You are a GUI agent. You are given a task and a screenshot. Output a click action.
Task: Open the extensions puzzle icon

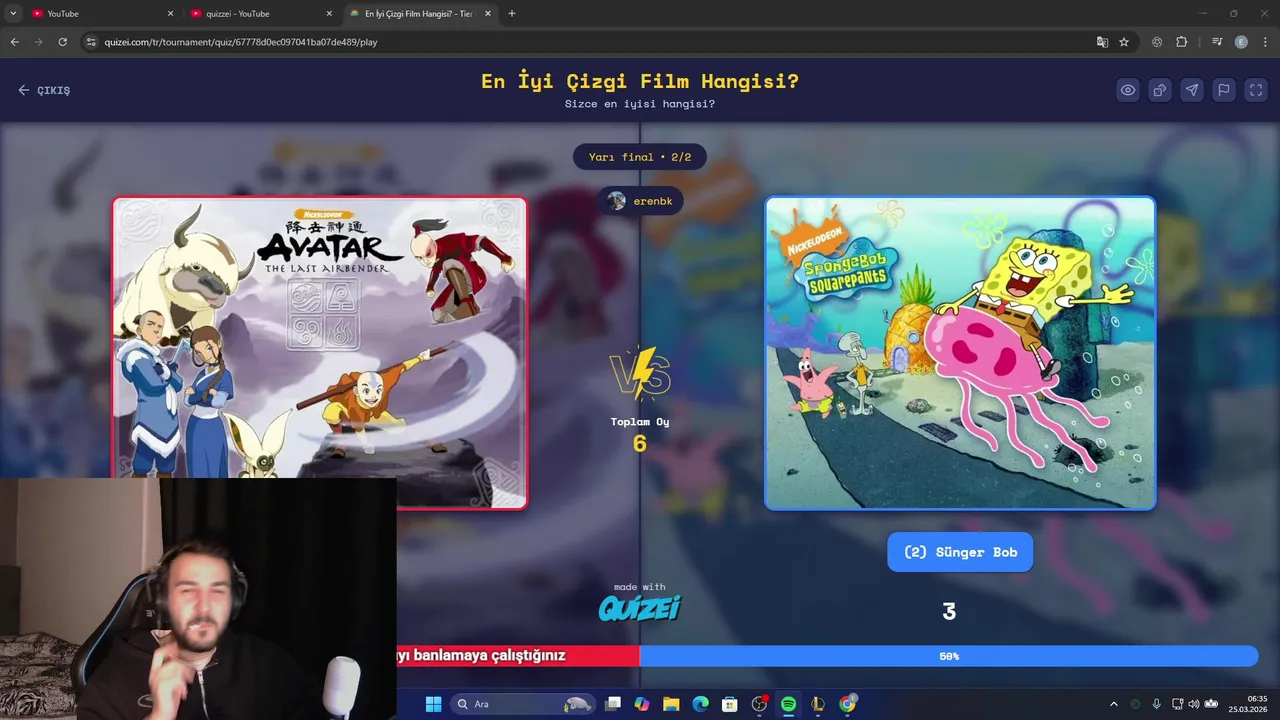1181,42
